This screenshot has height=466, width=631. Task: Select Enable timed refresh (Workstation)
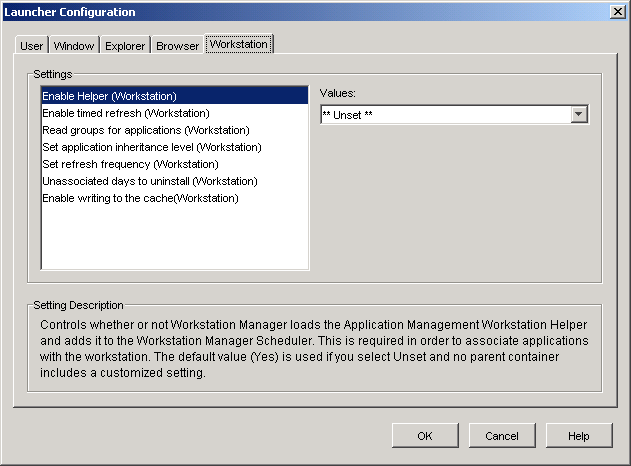175,113
